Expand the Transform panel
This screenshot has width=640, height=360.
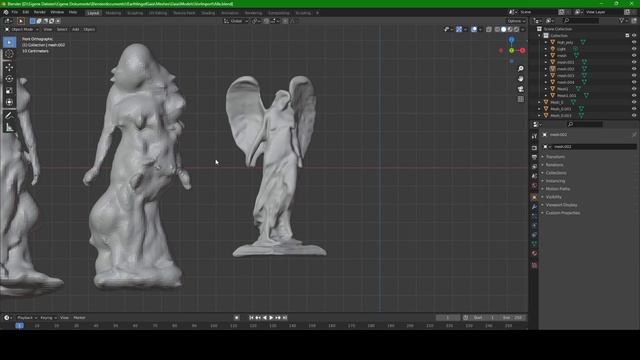[x=555, y=157]
